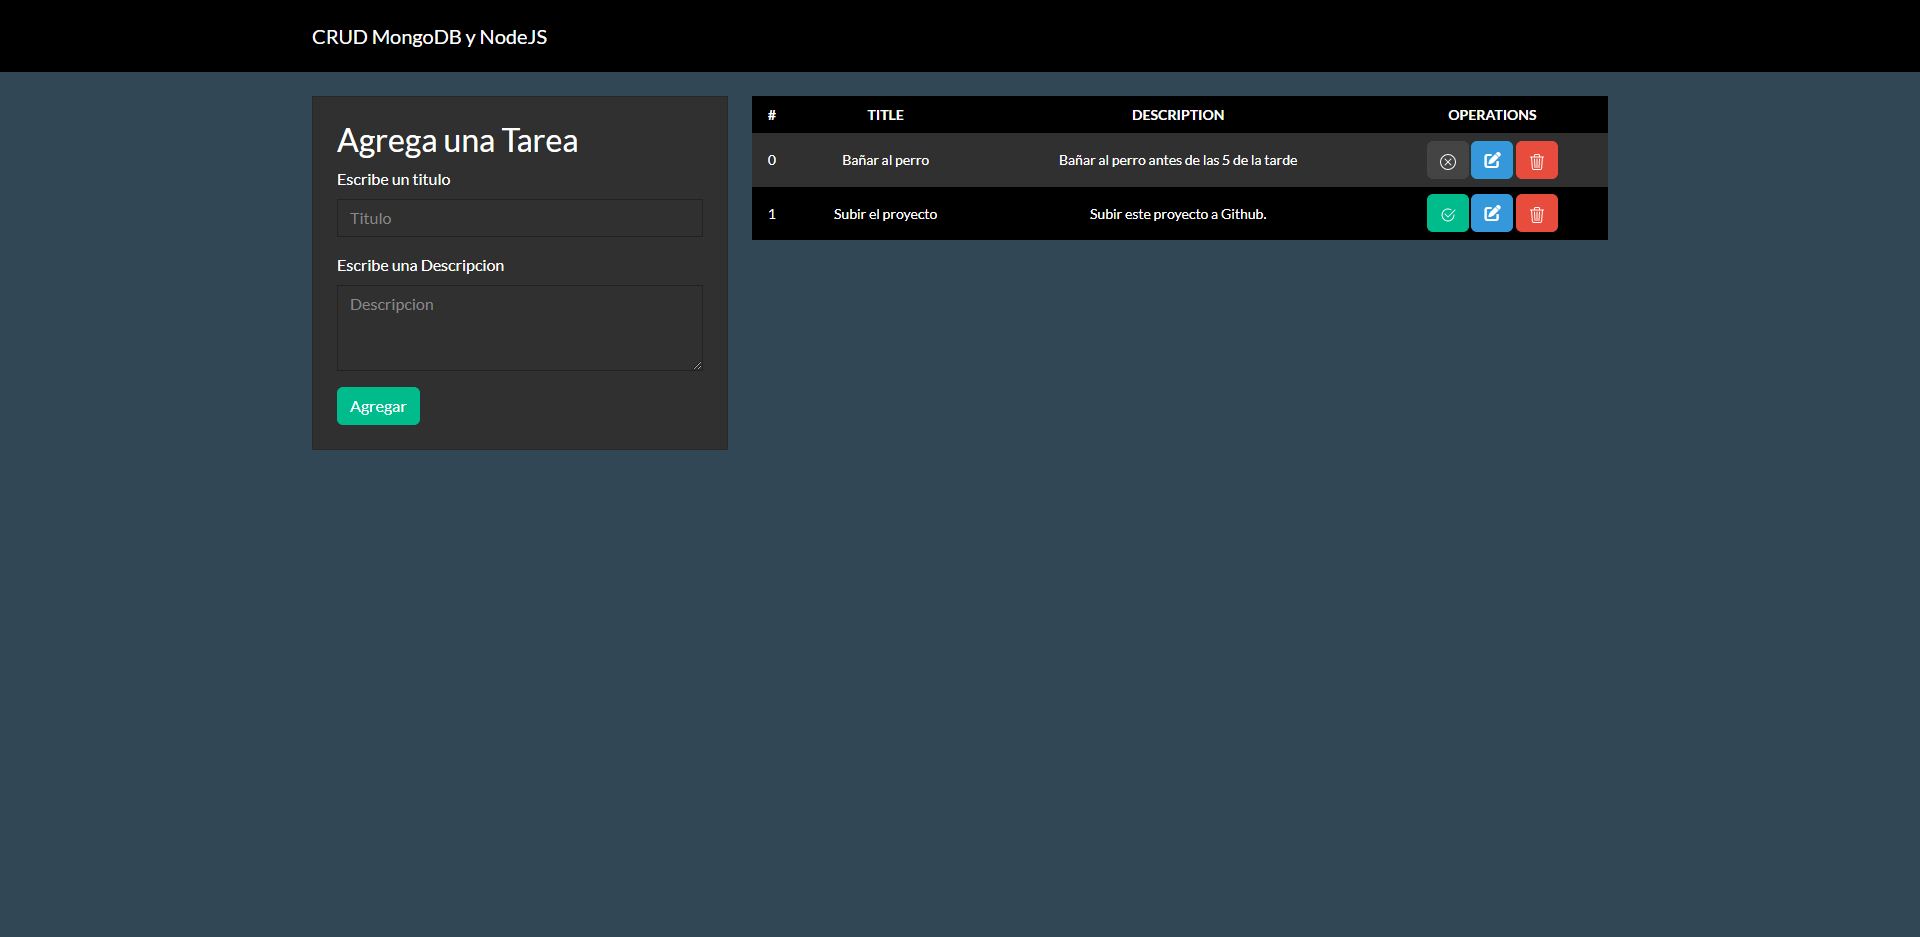Edit the 'Subir el proyecto' task
The width and height of the screenshot is (1920, 937).
[1492, 213]
